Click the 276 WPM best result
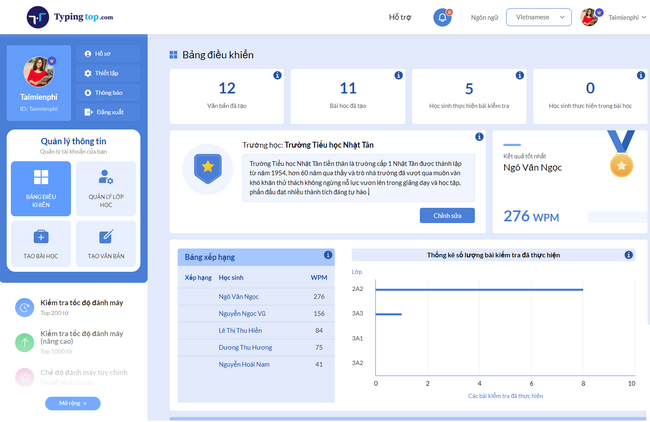 (531, 216)
